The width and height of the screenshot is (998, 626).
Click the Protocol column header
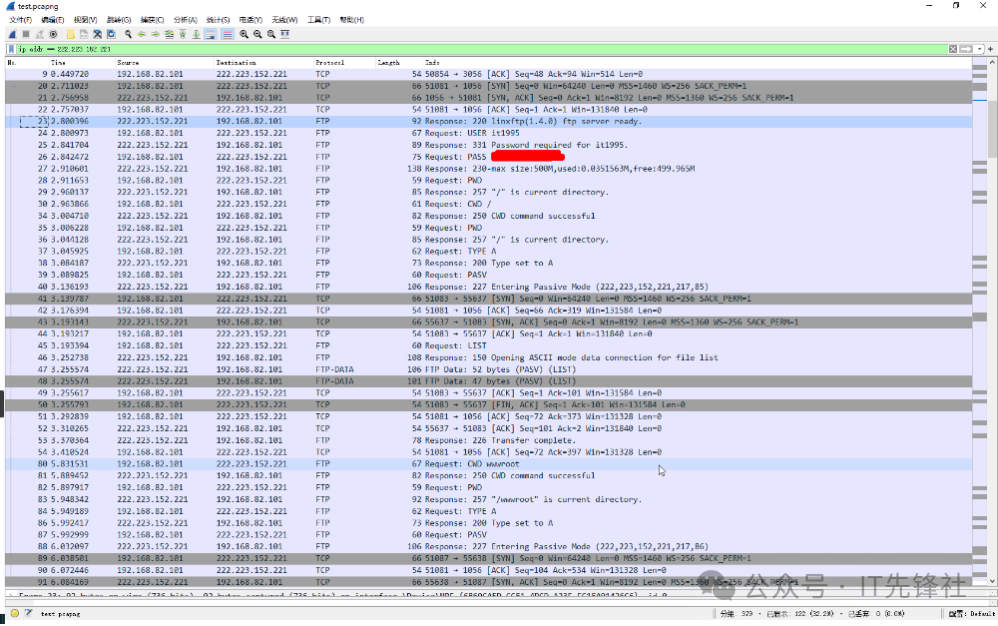tap(330, 62)
